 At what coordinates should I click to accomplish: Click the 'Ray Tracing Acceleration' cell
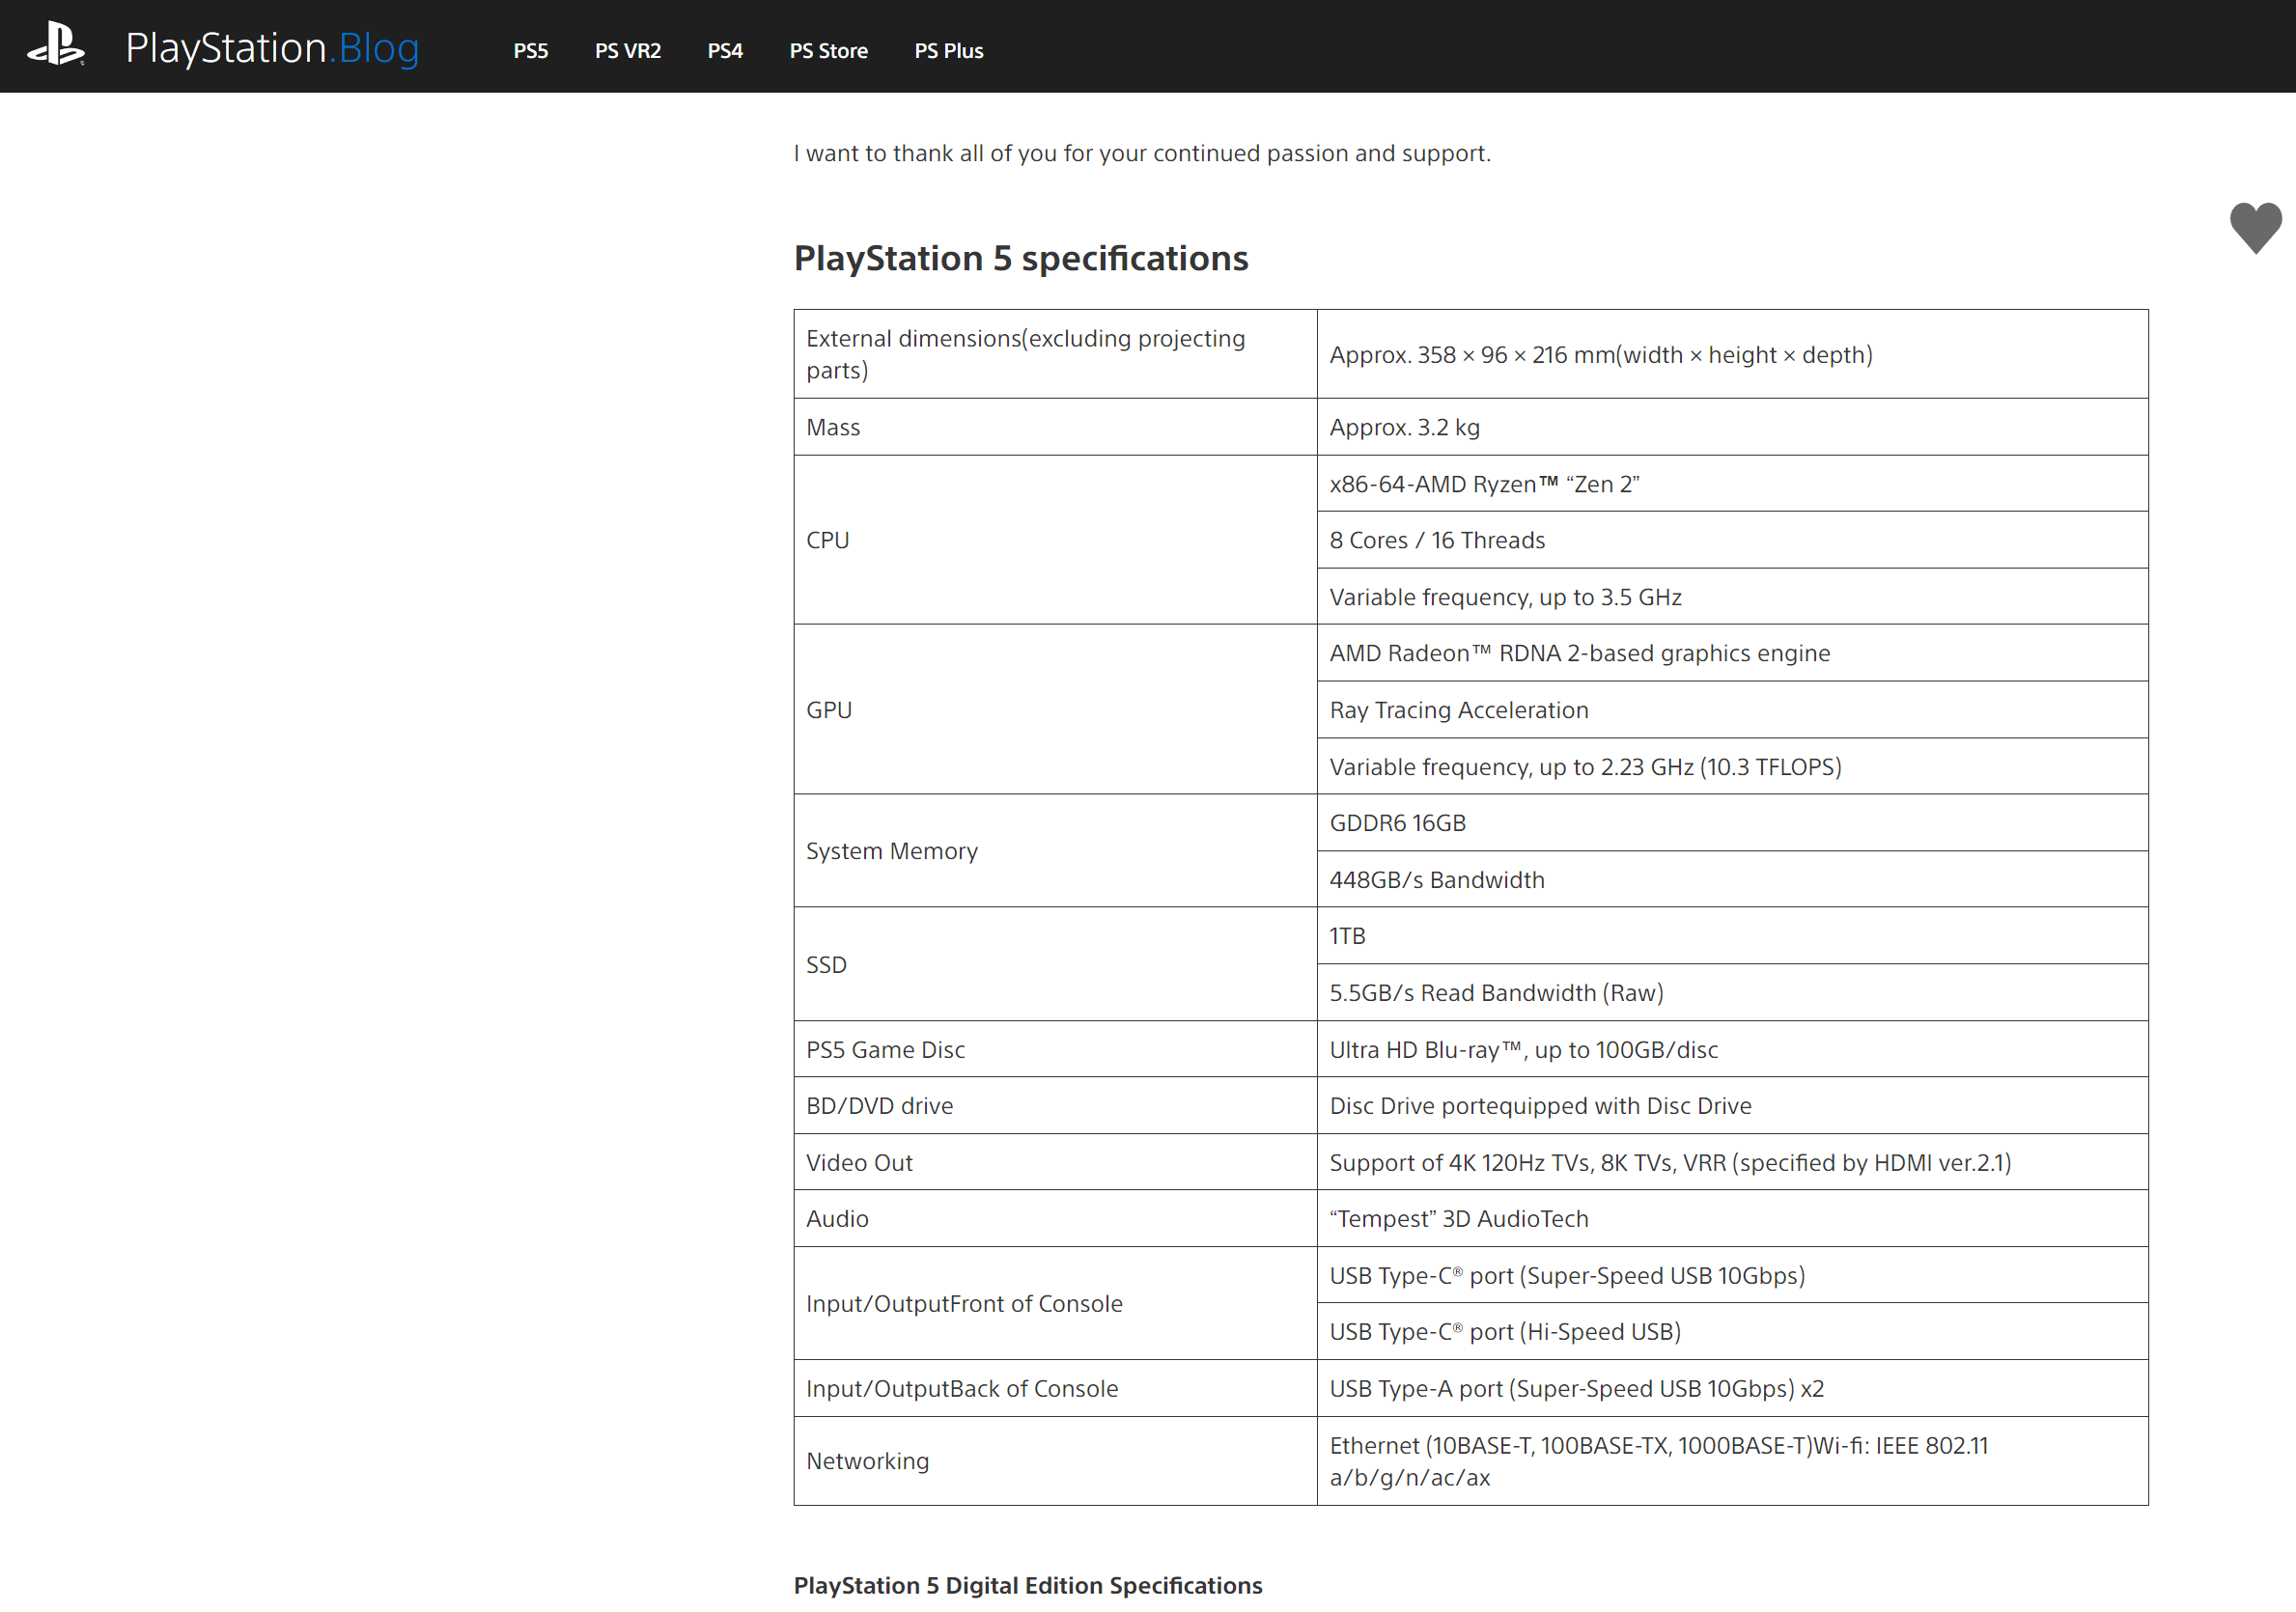(x=1732, y=710)
